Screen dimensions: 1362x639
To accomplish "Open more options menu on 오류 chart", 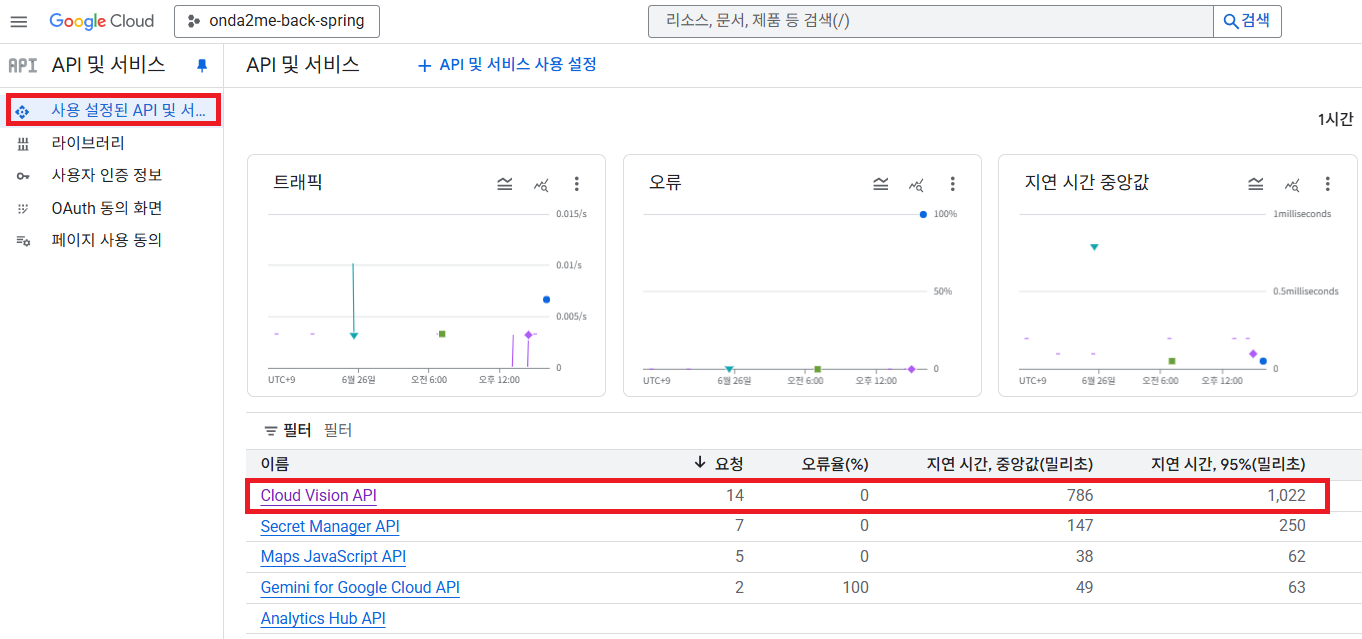I will click(x=952, y=184).
